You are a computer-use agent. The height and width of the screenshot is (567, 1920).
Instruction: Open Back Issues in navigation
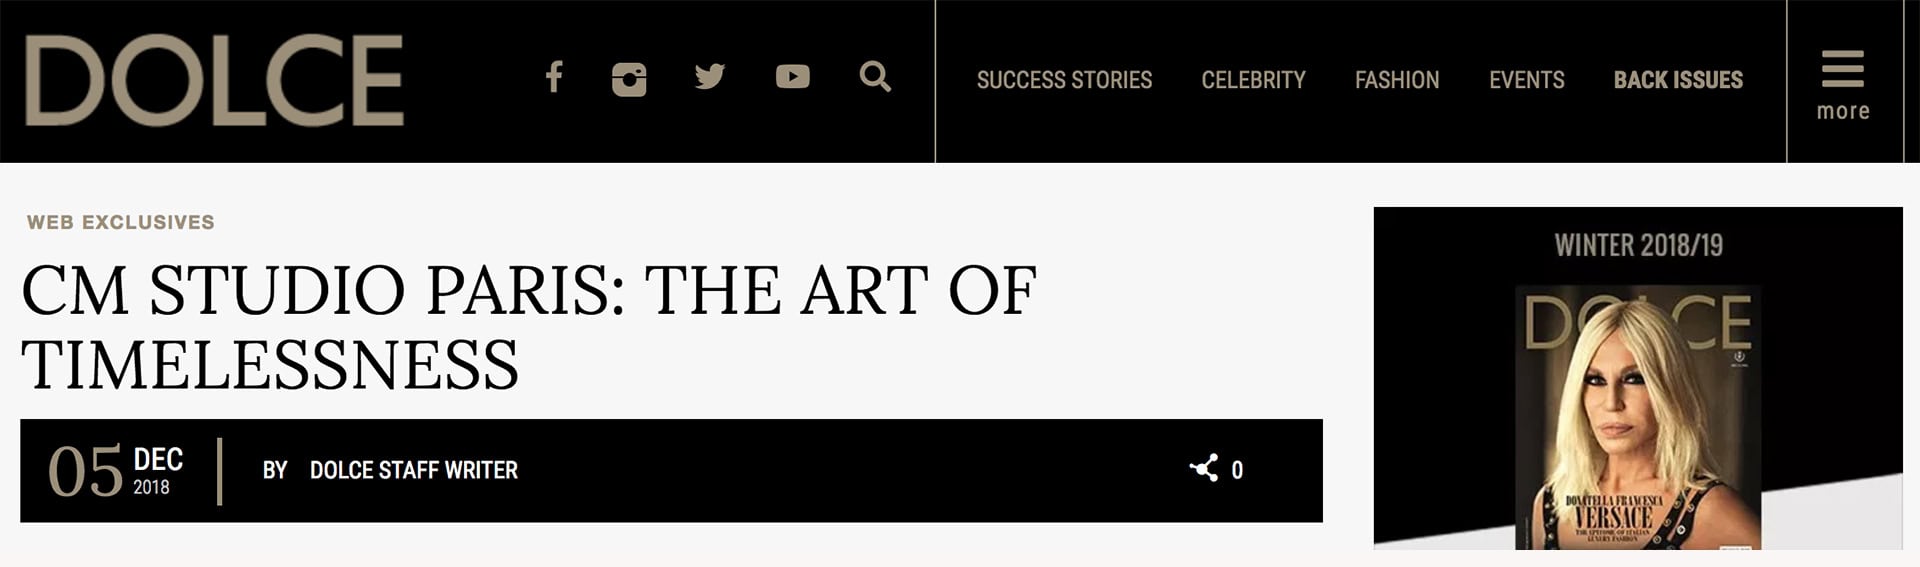point(1678,80)
